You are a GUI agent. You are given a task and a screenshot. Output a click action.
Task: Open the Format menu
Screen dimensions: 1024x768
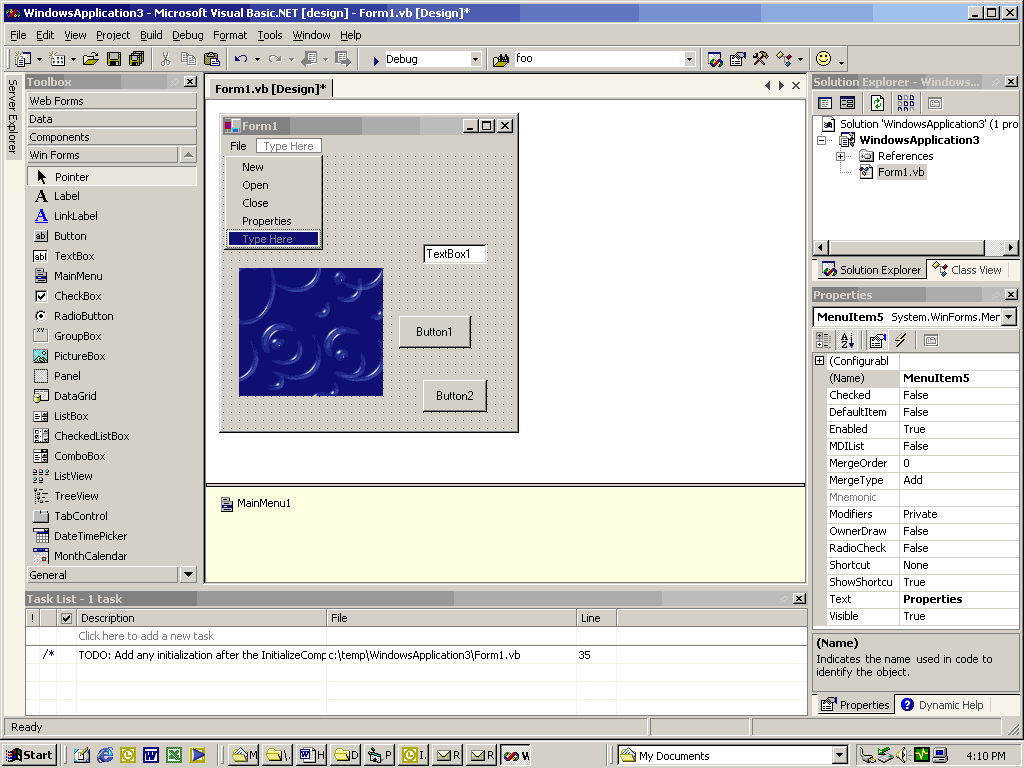tap(230, 34)
